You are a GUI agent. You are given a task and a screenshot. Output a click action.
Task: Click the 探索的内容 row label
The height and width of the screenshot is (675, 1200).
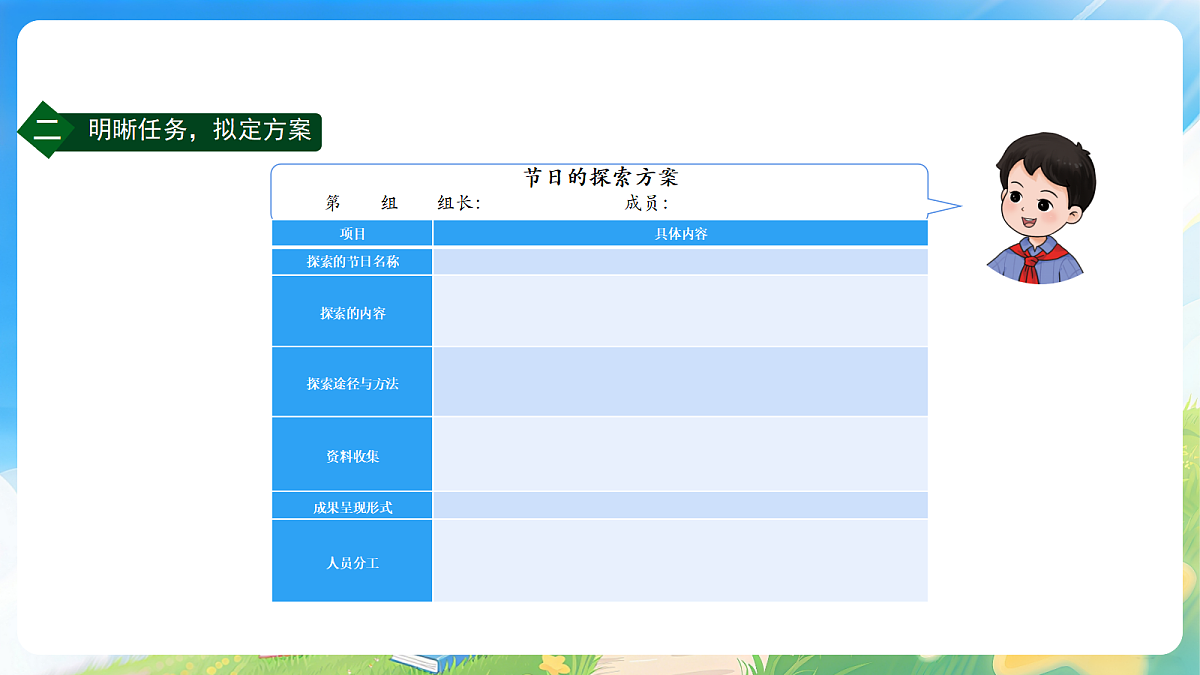tap(352, 312)
